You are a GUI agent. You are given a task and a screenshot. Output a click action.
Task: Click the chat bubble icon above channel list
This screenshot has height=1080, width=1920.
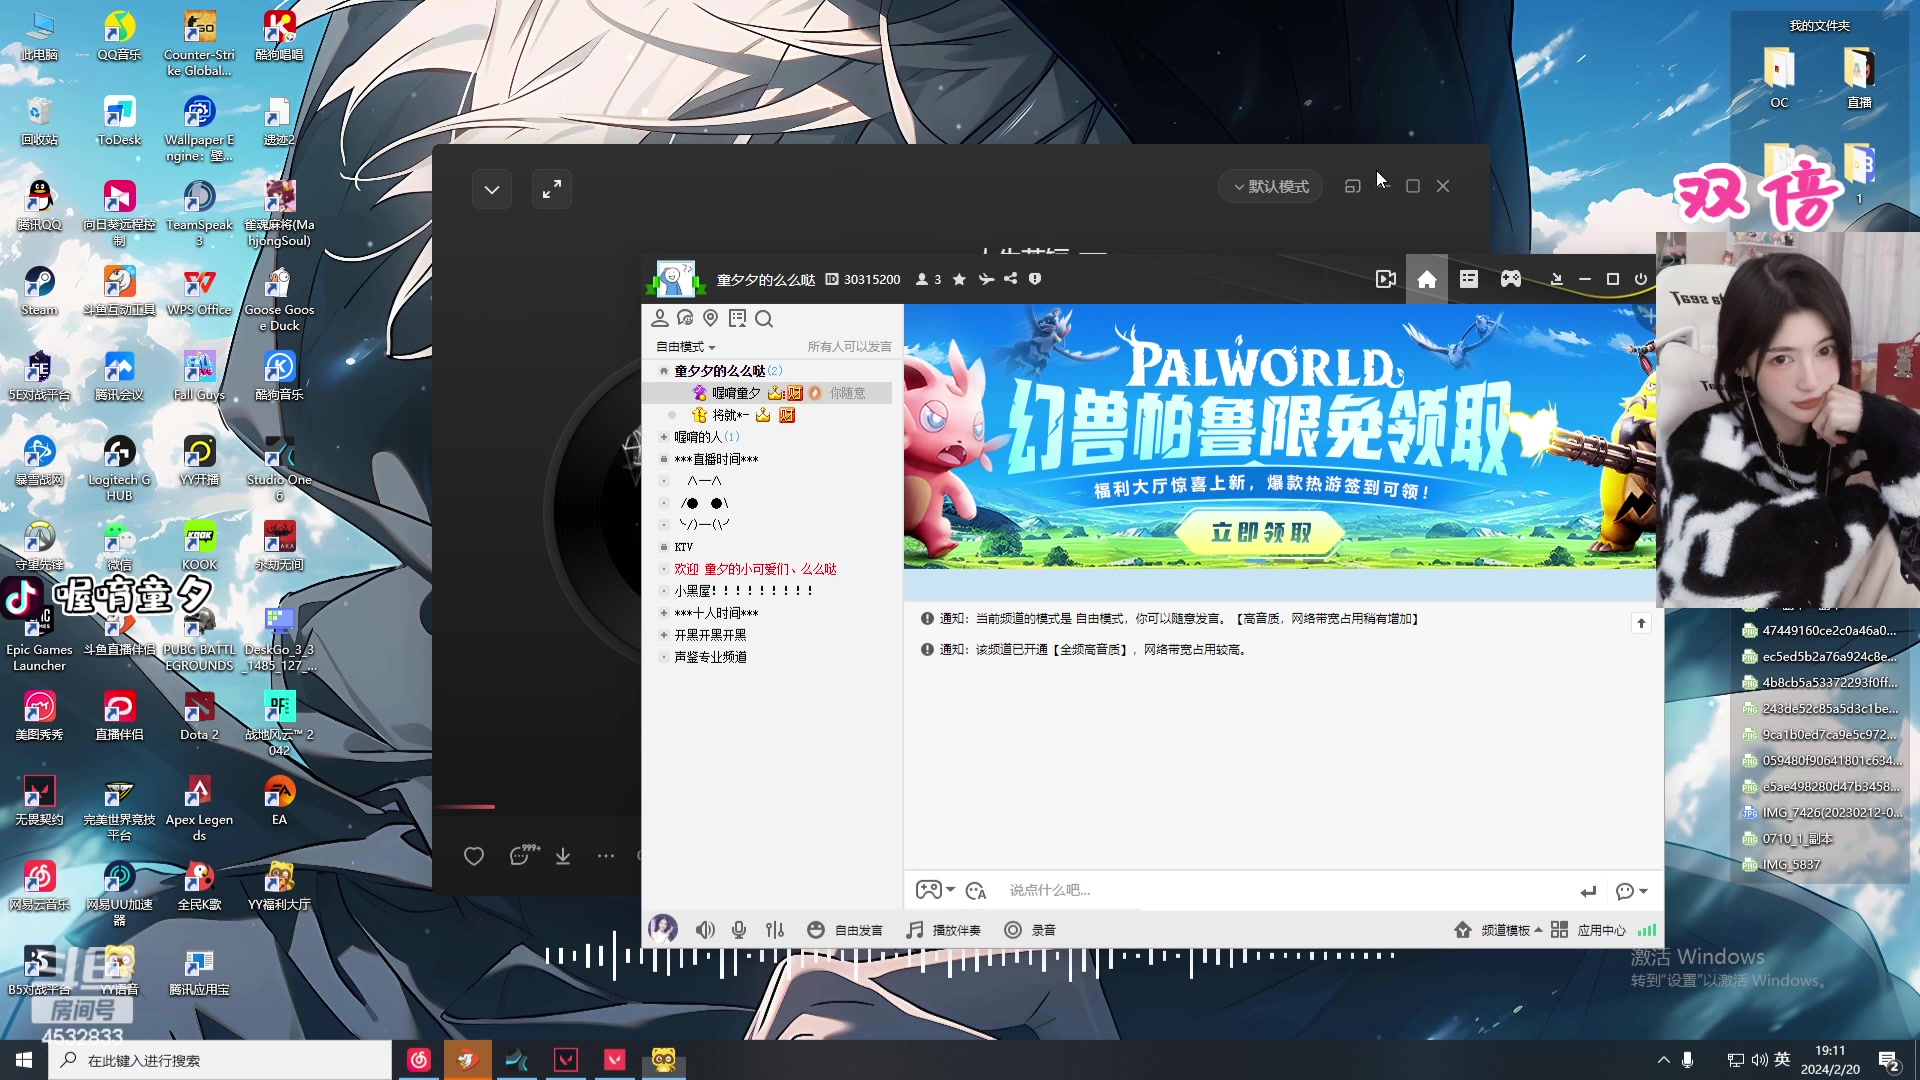(685, 318)
